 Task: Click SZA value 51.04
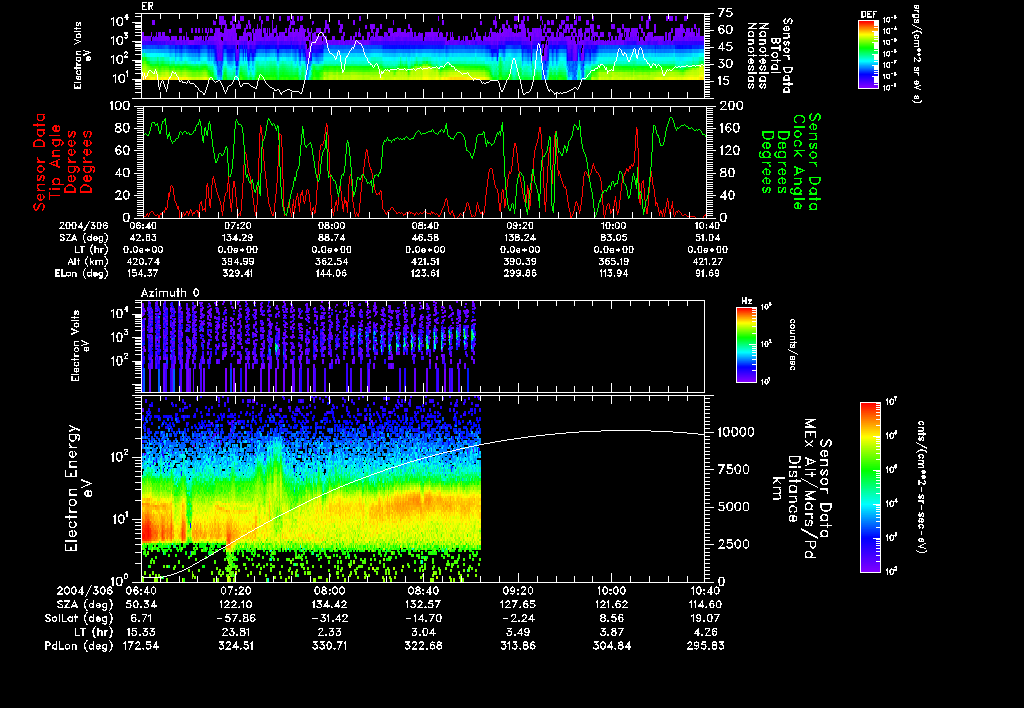[x=709, y=238]
